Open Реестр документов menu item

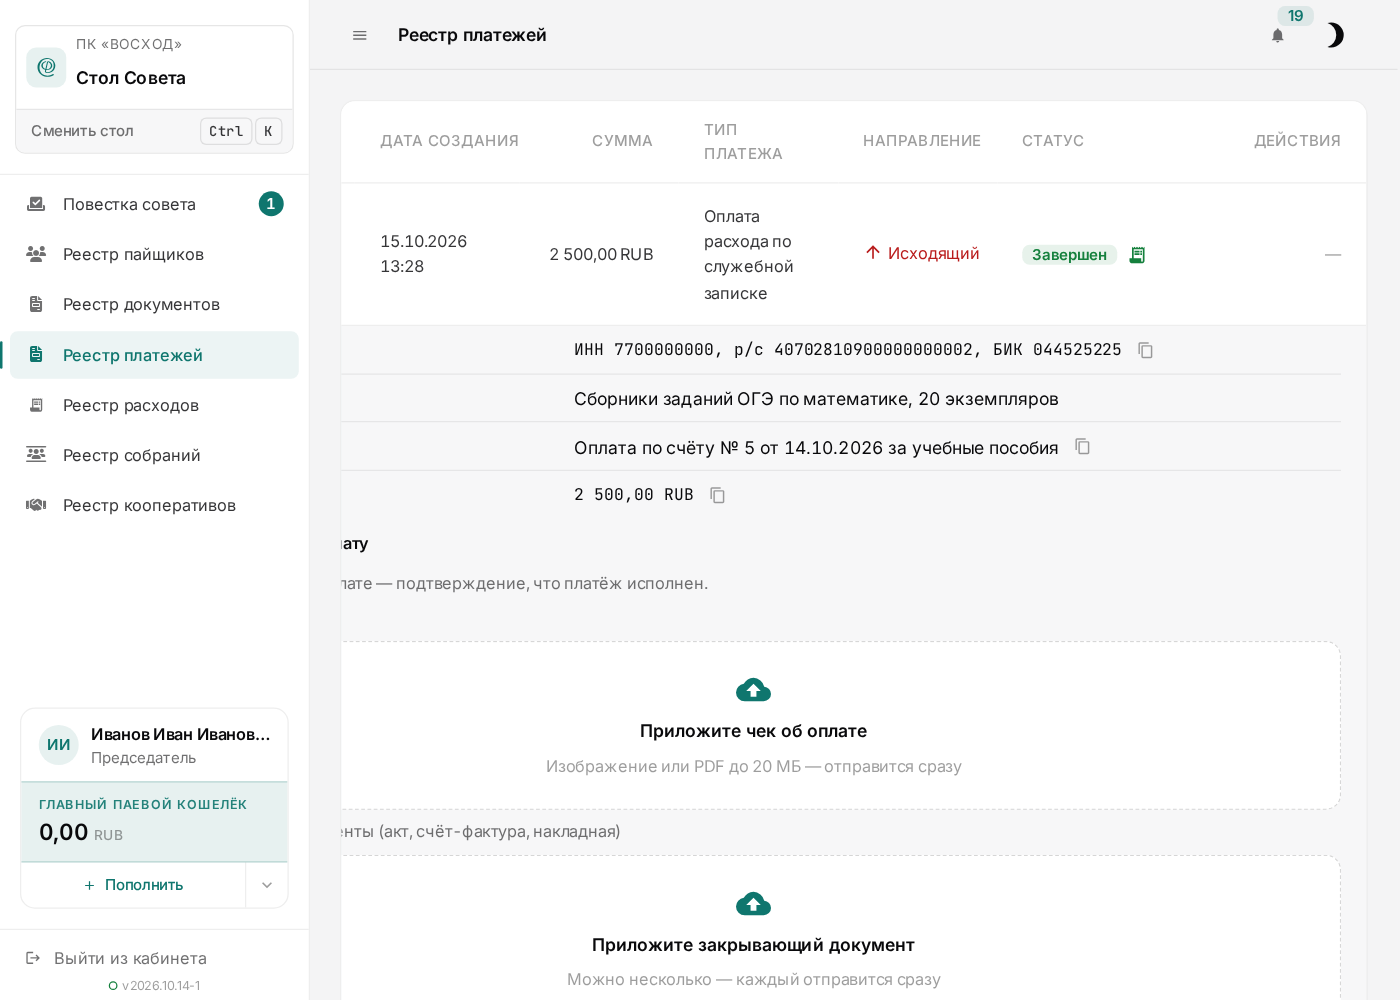[155, 304]
